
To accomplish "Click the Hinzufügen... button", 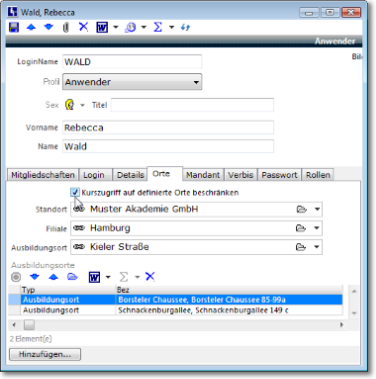I will coord(45,354).
